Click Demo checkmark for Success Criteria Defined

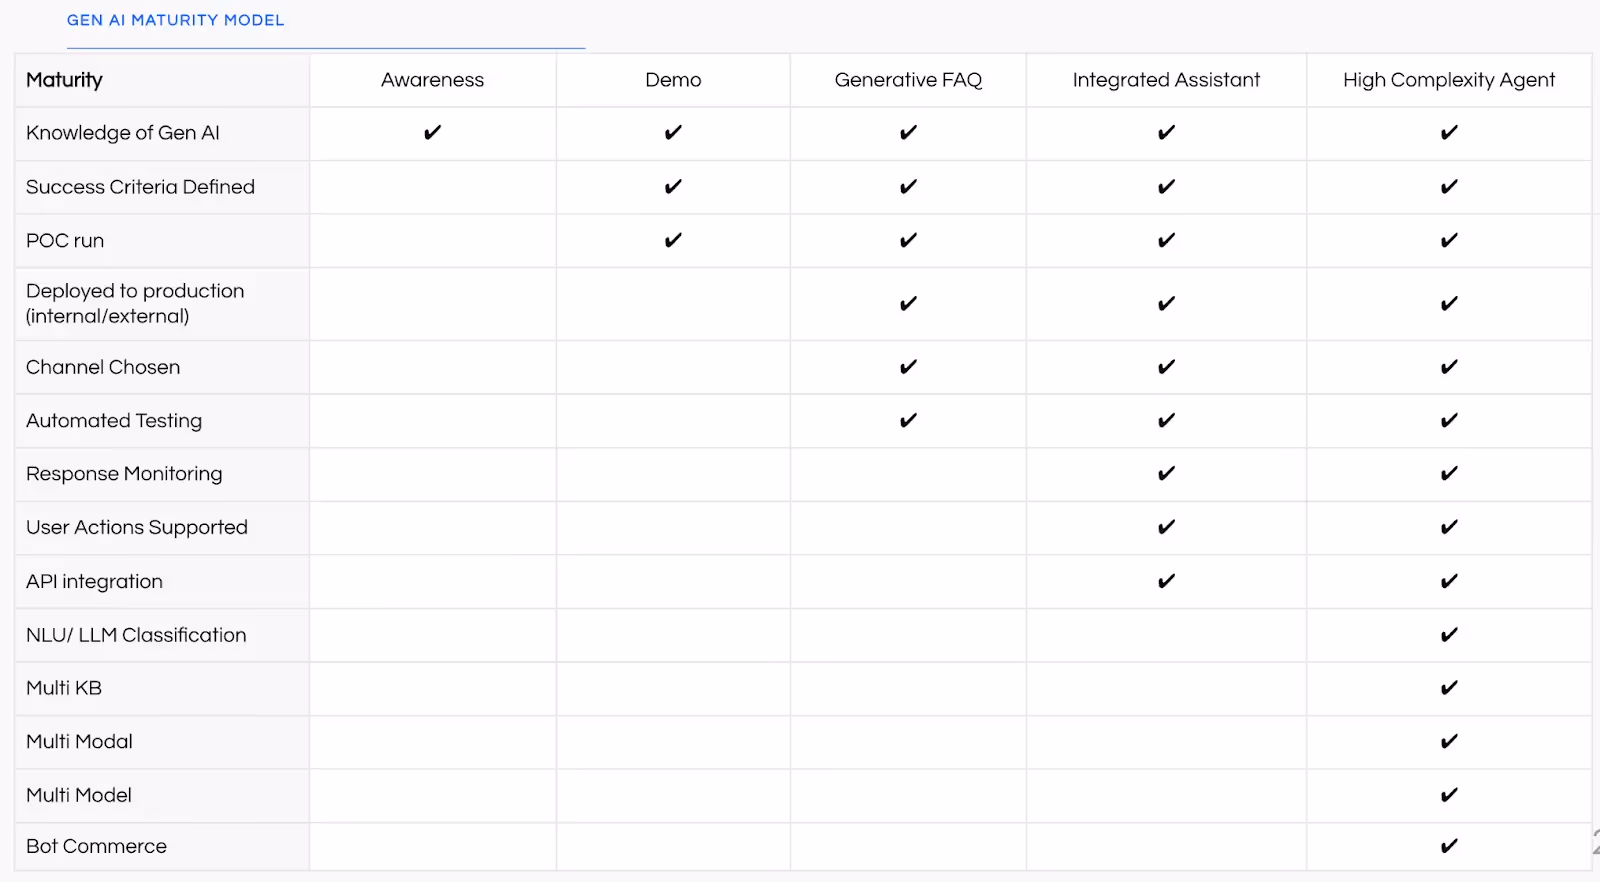pos(673,186)
